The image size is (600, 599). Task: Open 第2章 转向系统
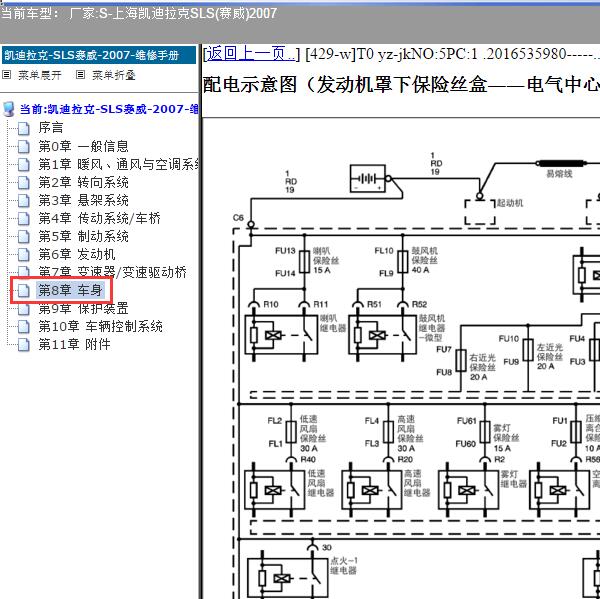click(83, 183)
